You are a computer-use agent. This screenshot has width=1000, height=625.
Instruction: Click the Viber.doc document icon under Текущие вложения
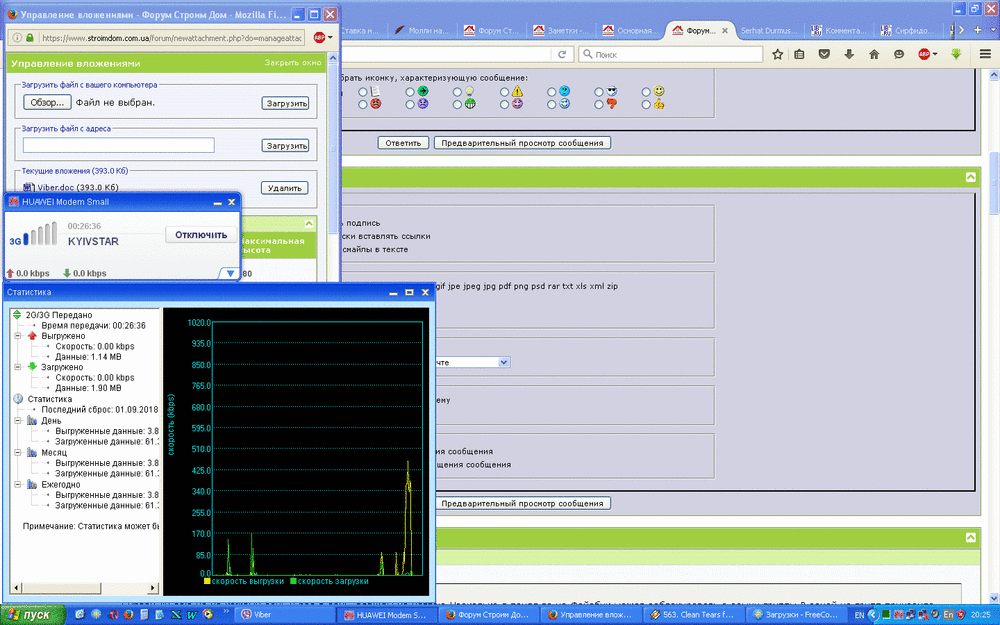pos(29,187)
